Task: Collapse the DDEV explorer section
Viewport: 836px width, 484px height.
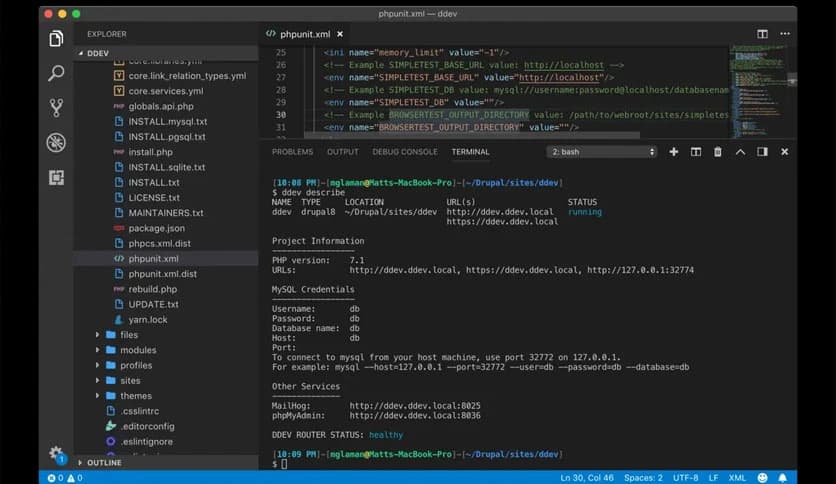Action: [168, 53]
